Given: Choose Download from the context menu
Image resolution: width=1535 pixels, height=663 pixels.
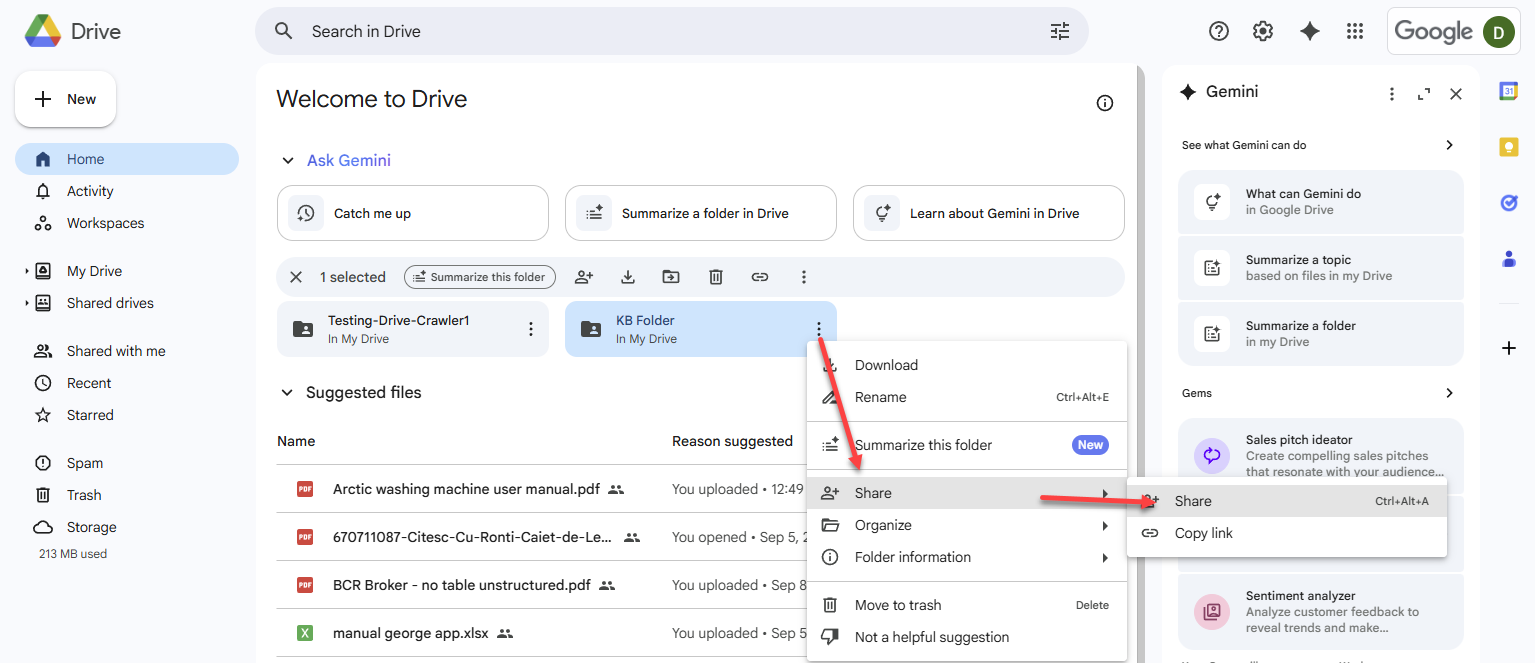Looking at the screenshot, I should tap(967, 365).
